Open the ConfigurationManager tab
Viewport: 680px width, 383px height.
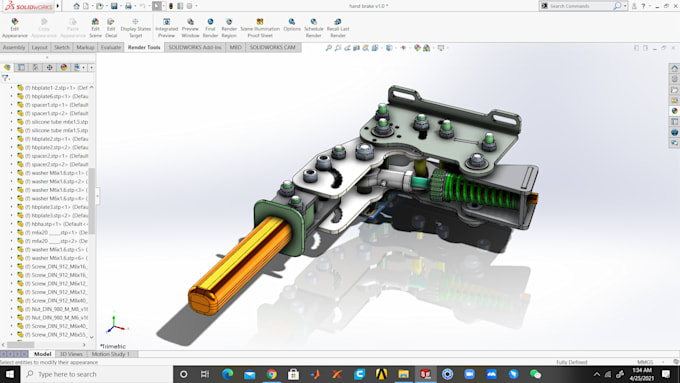(36, 67)
